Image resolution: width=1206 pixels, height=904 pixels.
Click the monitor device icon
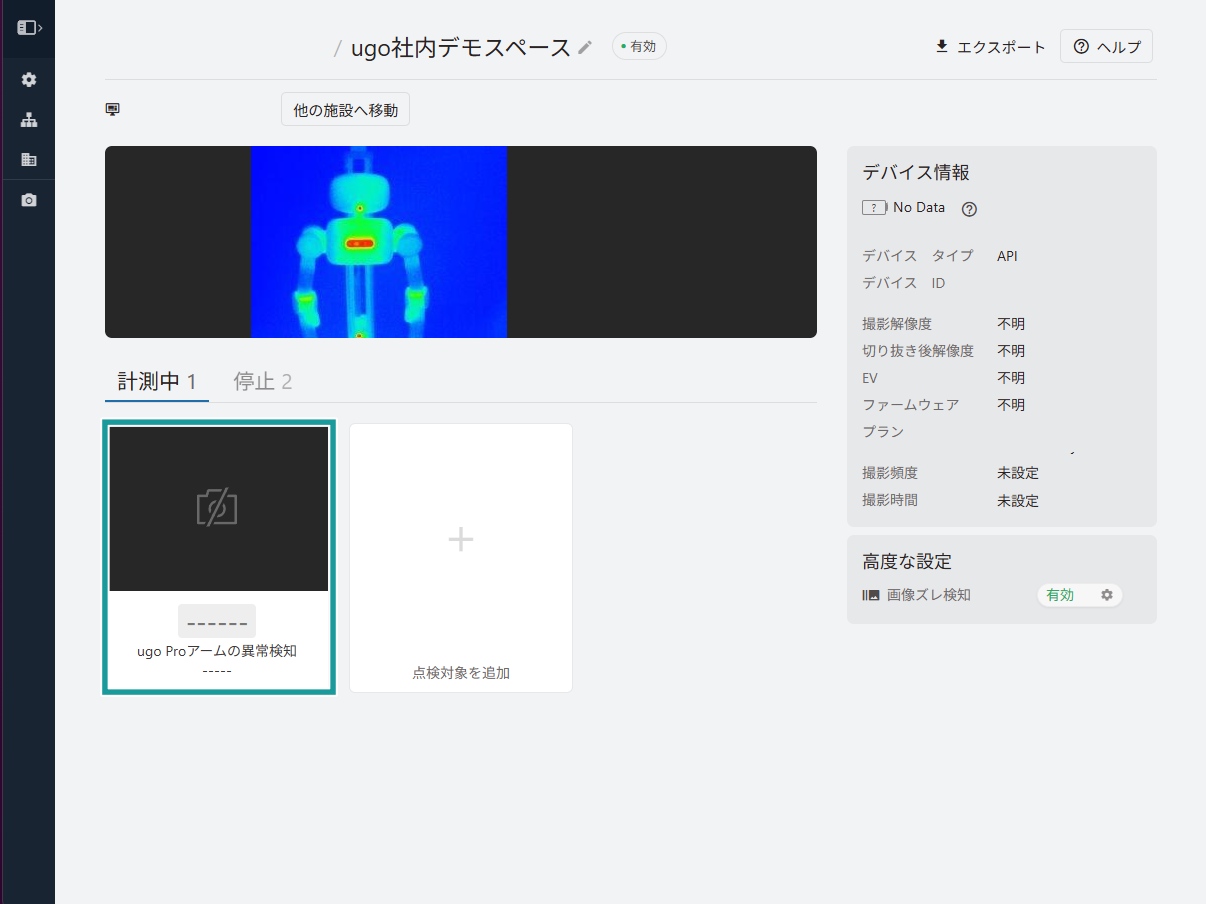(113, 109)
